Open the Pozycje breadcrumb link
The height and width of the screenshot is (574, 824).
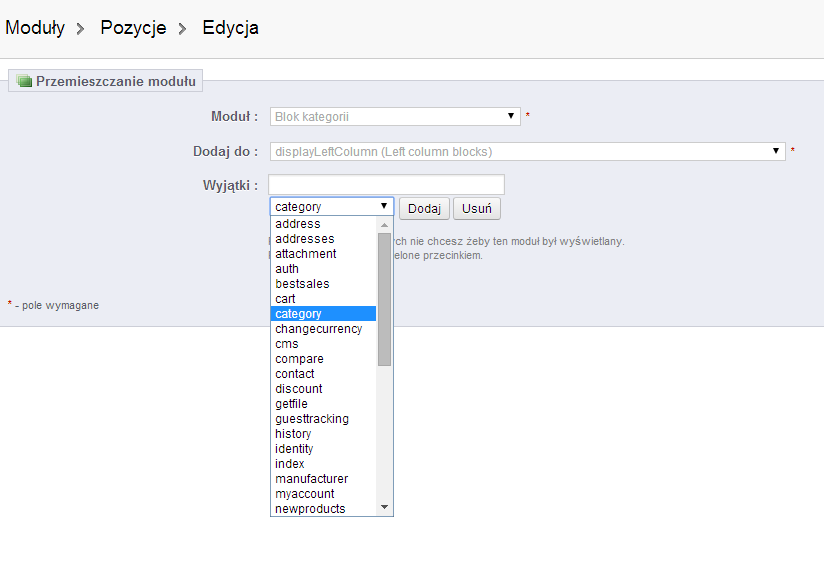[133, 27]
